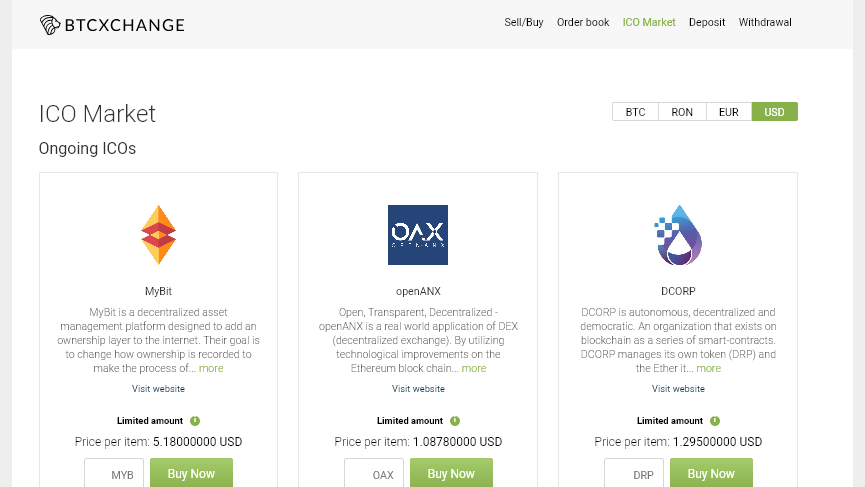
Task: Visit the MyBit website link
Action: (158, 389)
